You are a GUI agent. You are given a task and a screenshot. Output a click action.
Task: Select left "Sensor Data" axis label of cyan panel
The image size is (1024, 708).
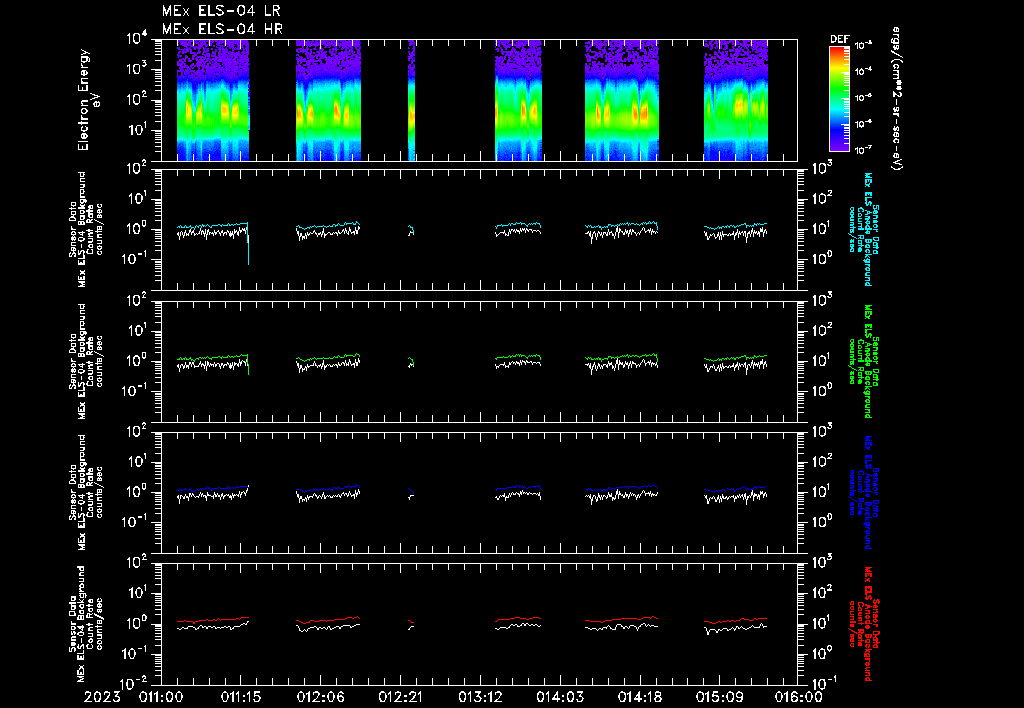72,230
